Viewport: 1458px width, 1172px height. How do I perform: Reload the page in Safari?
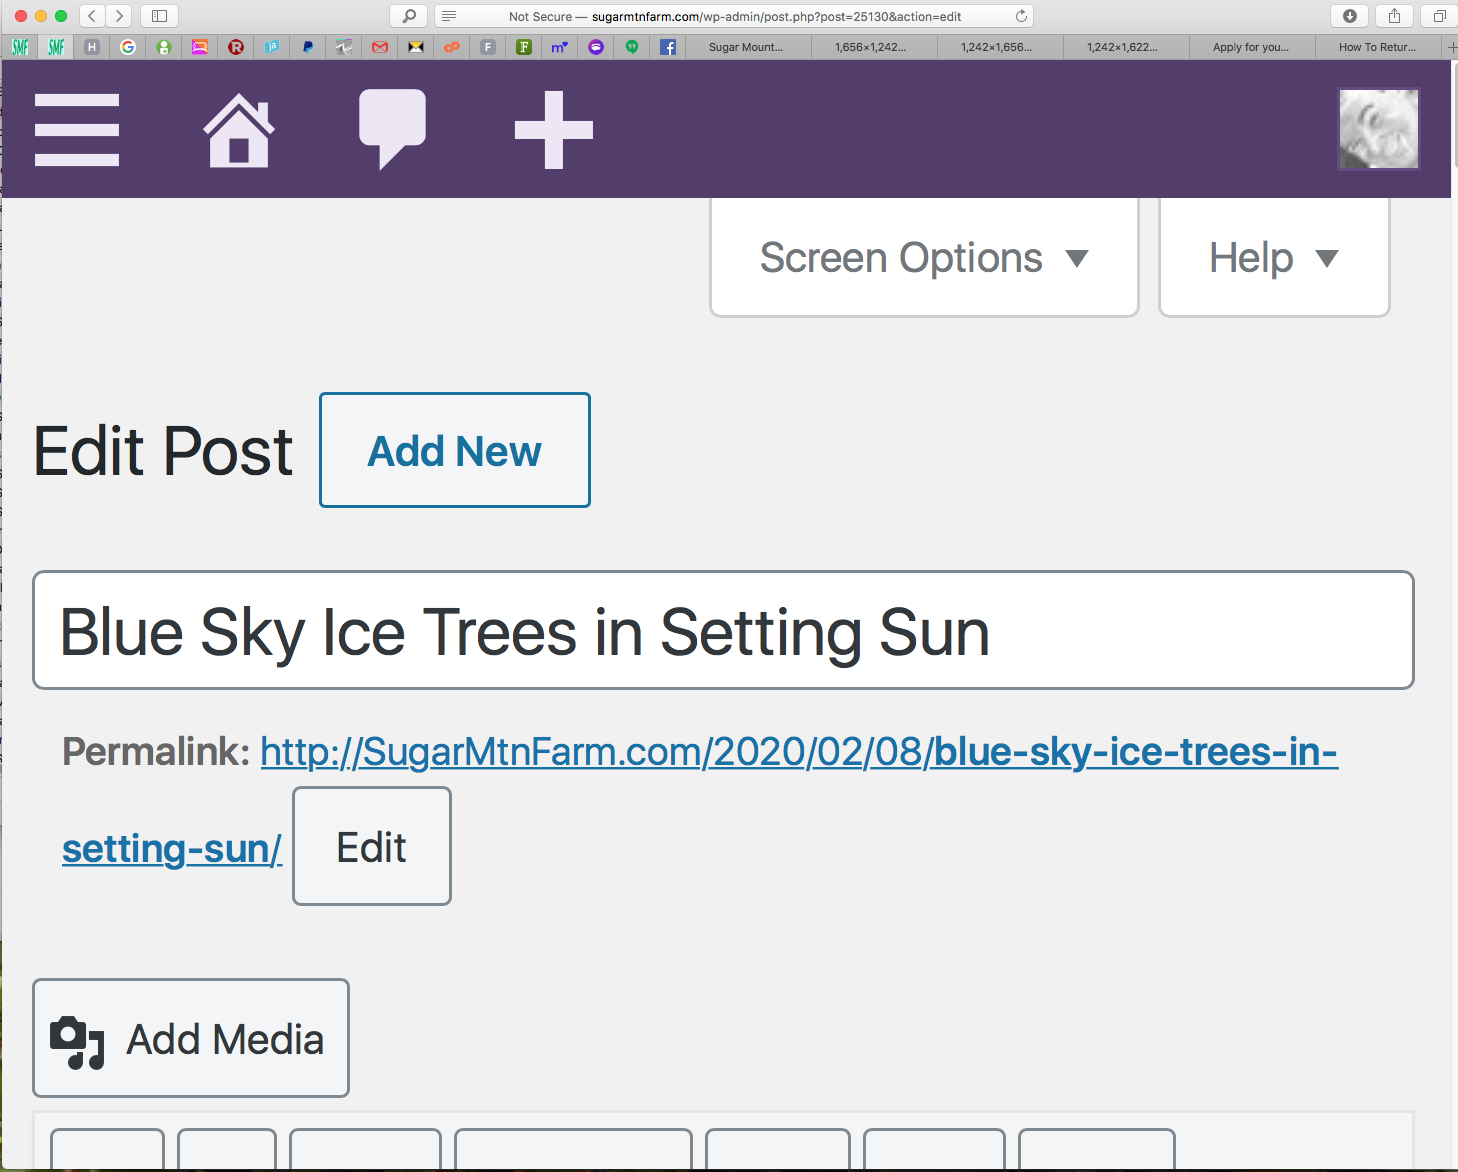point(1021,16)
